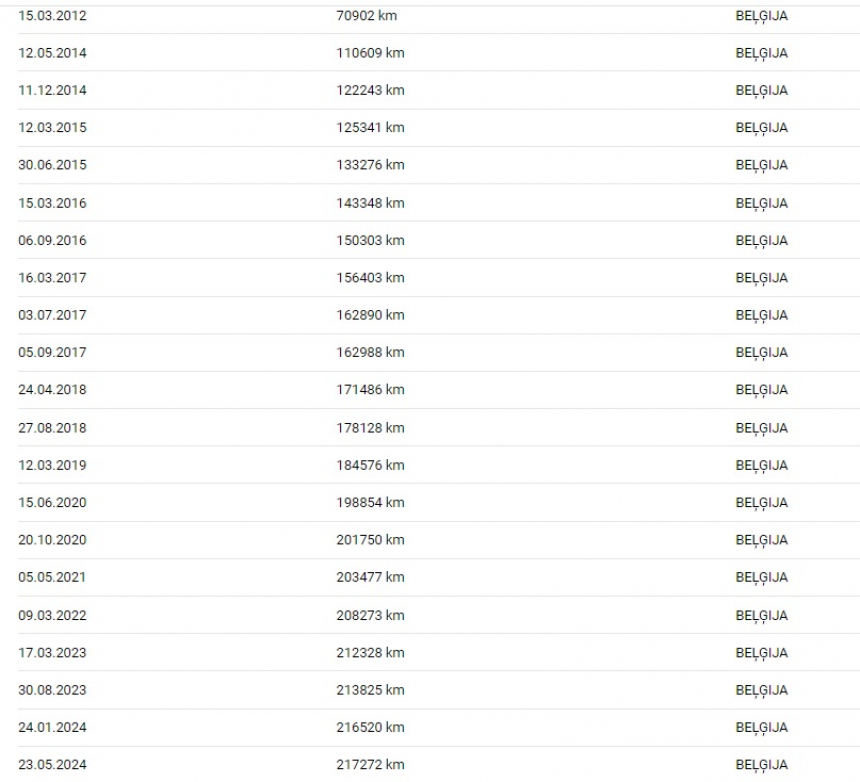Select the 198854 km mileage reading
This screenshot has height=782, width=860.
[x=370, y=503]
